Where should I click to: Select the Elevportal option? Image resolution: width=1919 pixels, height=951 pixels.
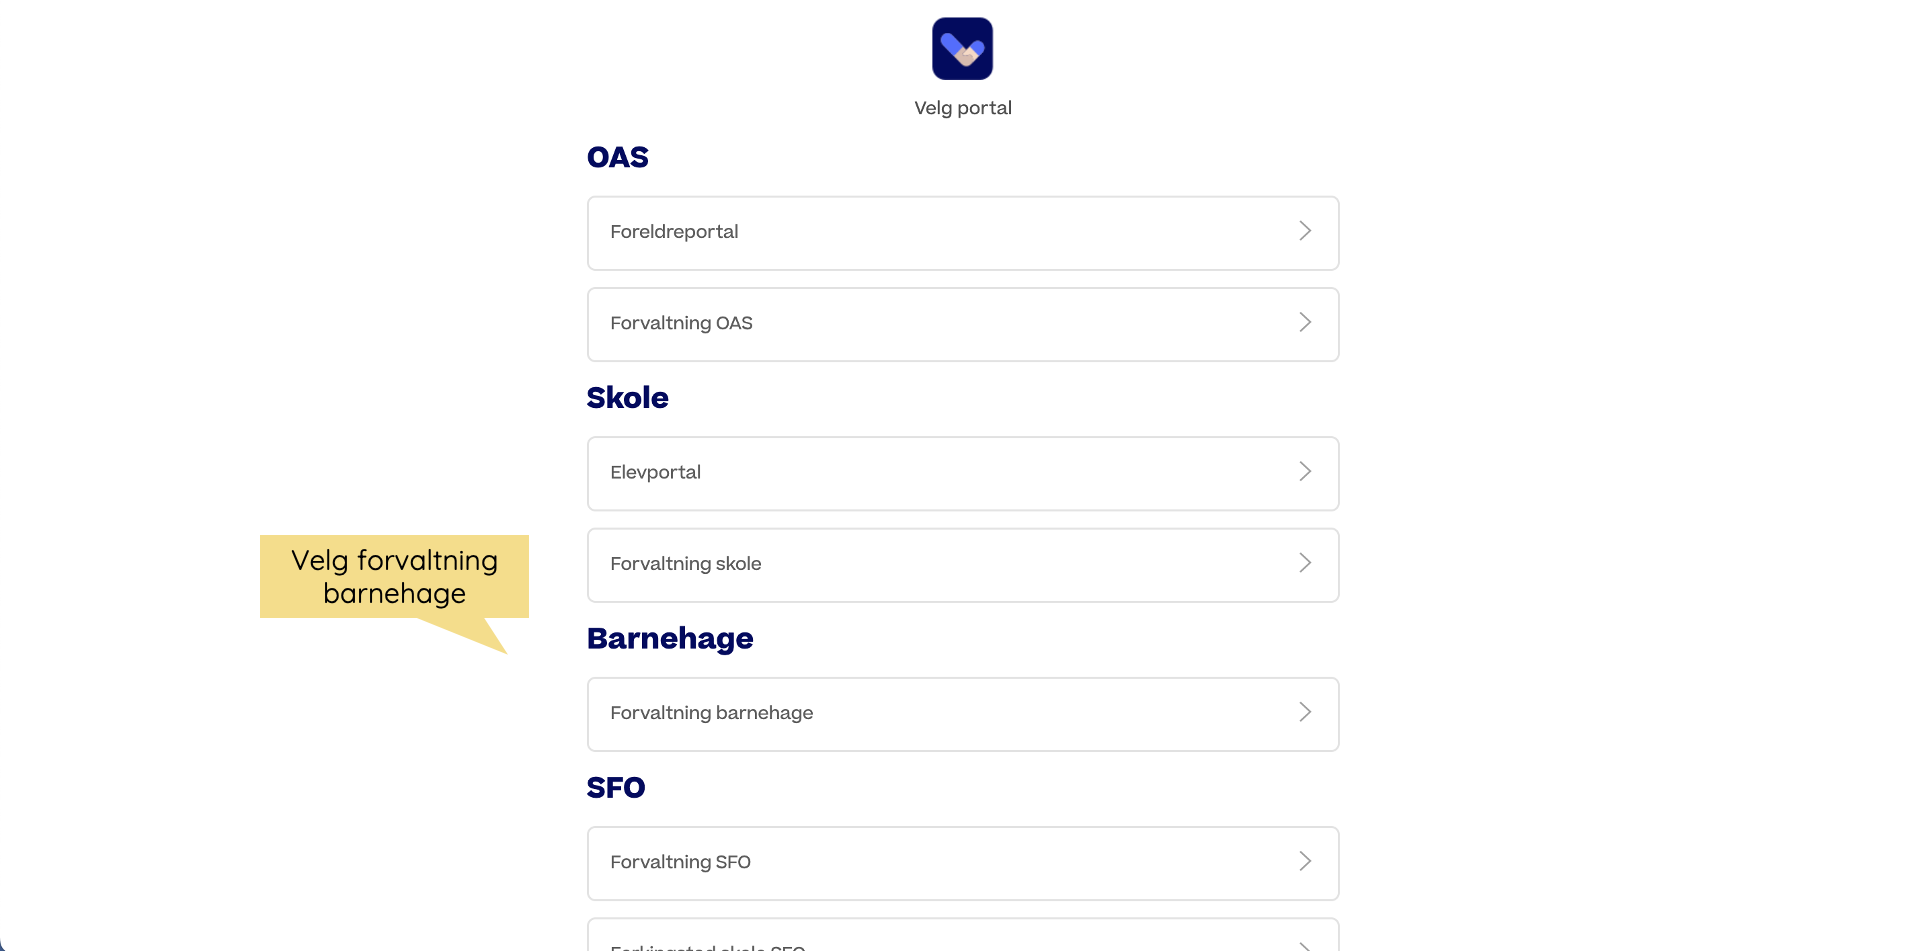(x=963, y=473)
